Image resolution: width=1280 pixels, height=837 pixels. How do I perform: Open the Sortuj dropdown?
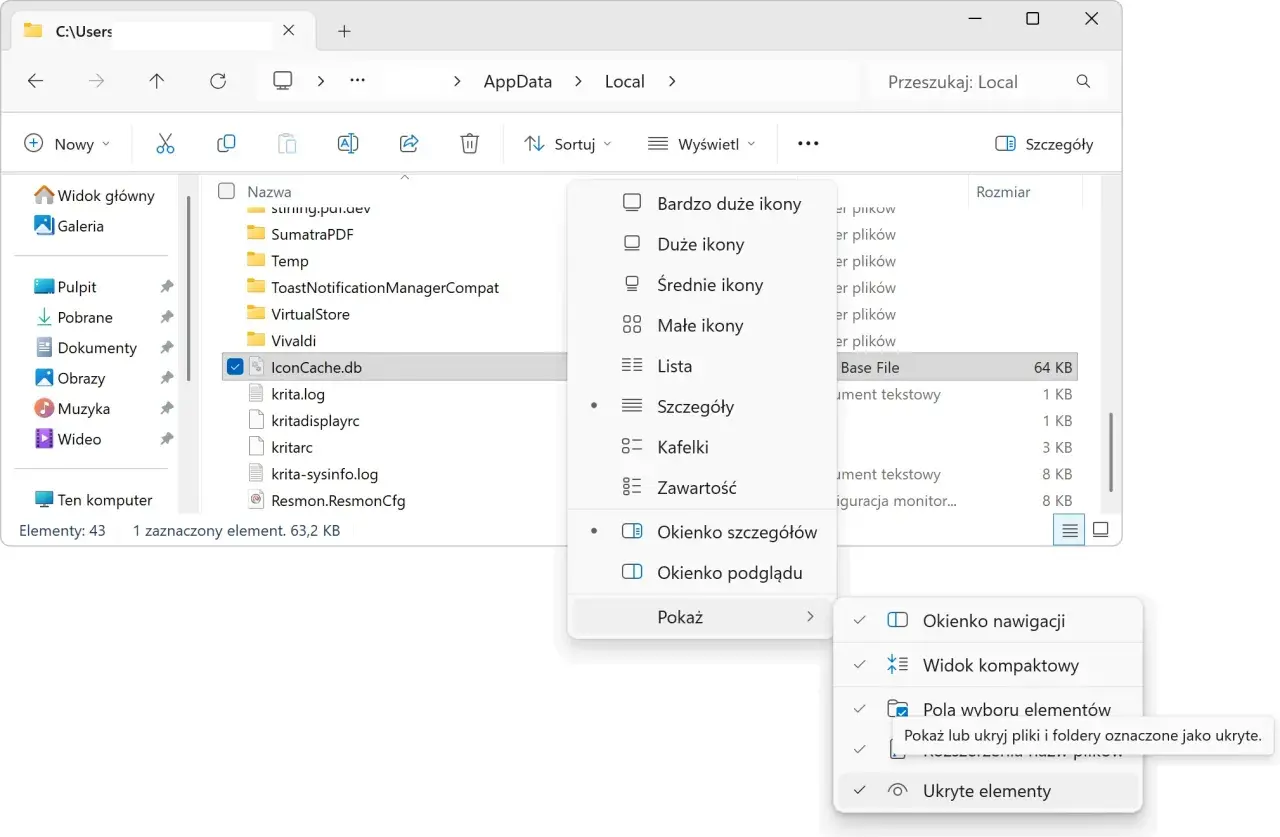click(568, 144)
